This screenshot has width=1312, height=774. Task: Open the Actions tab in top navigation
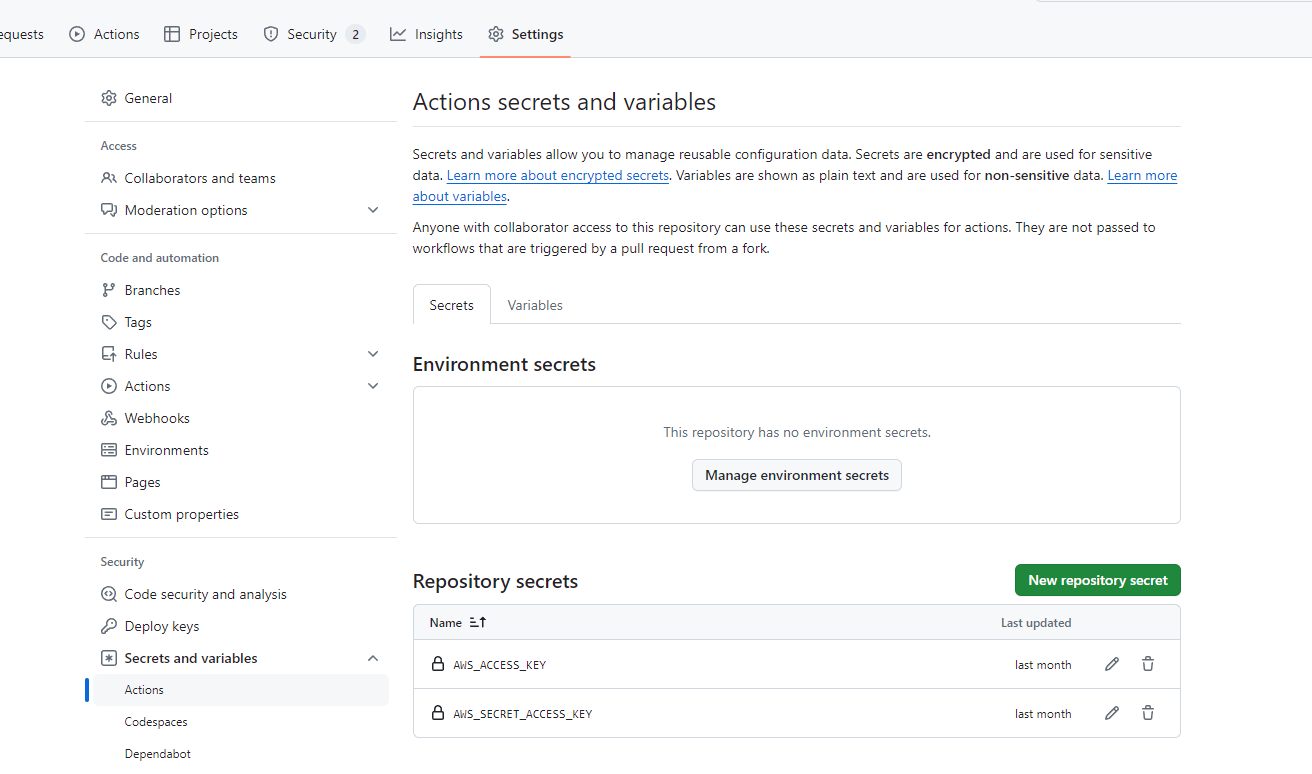(x=104, y=34)
